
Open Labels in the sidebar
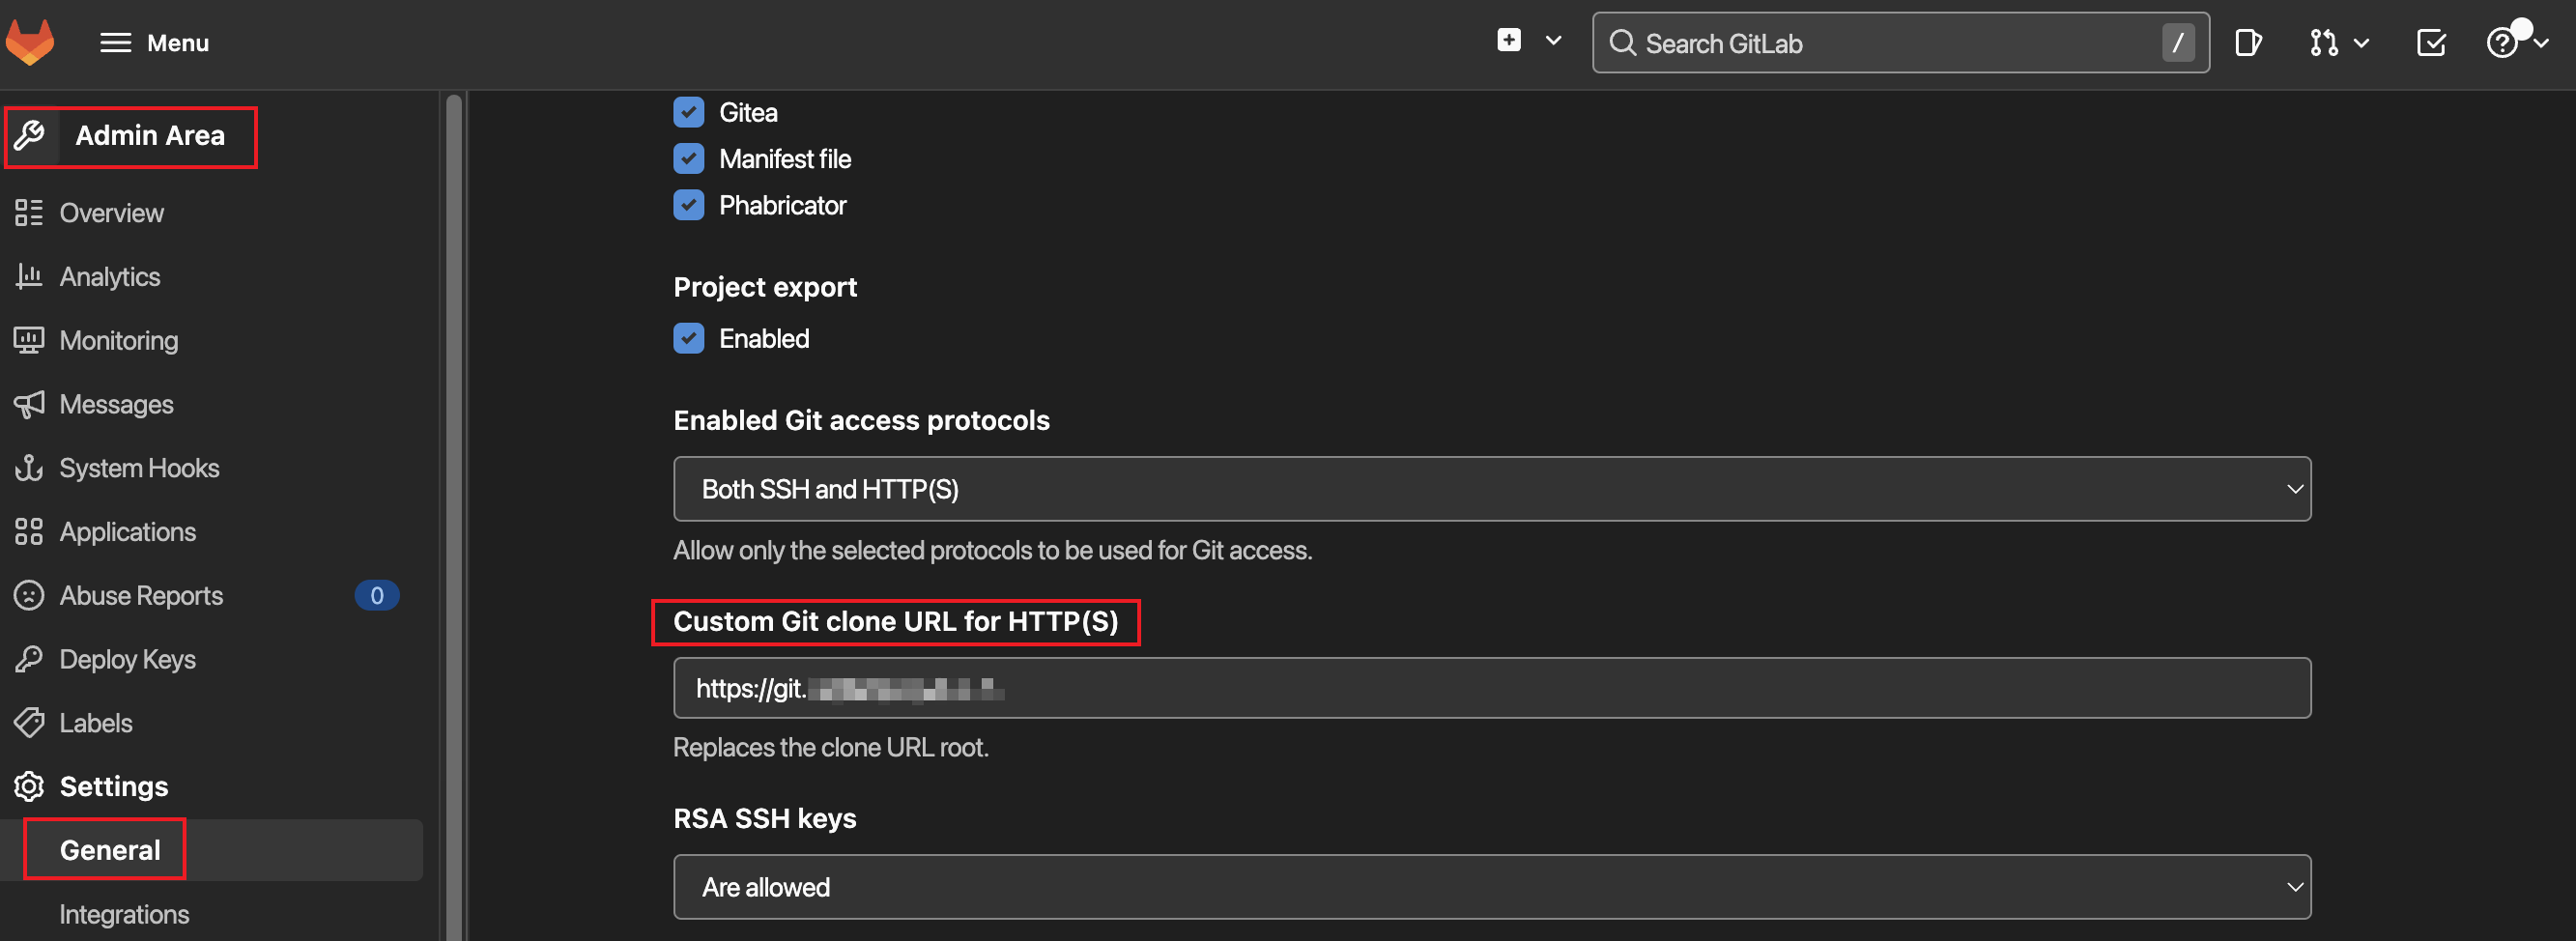95,723
